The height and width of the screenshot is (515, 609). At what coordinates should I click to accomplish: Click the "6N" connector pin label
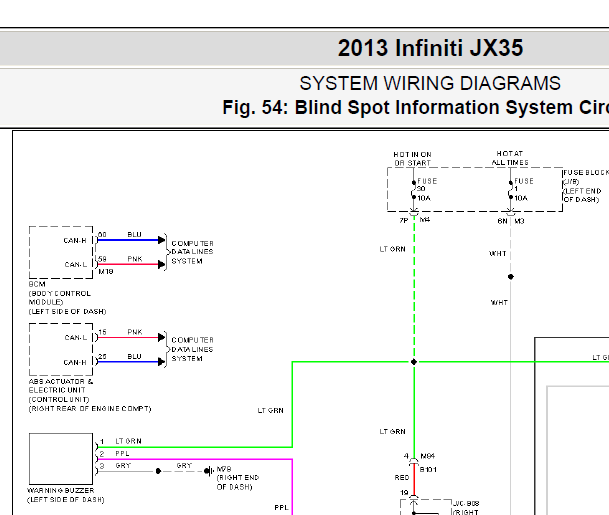click(502, 221)
